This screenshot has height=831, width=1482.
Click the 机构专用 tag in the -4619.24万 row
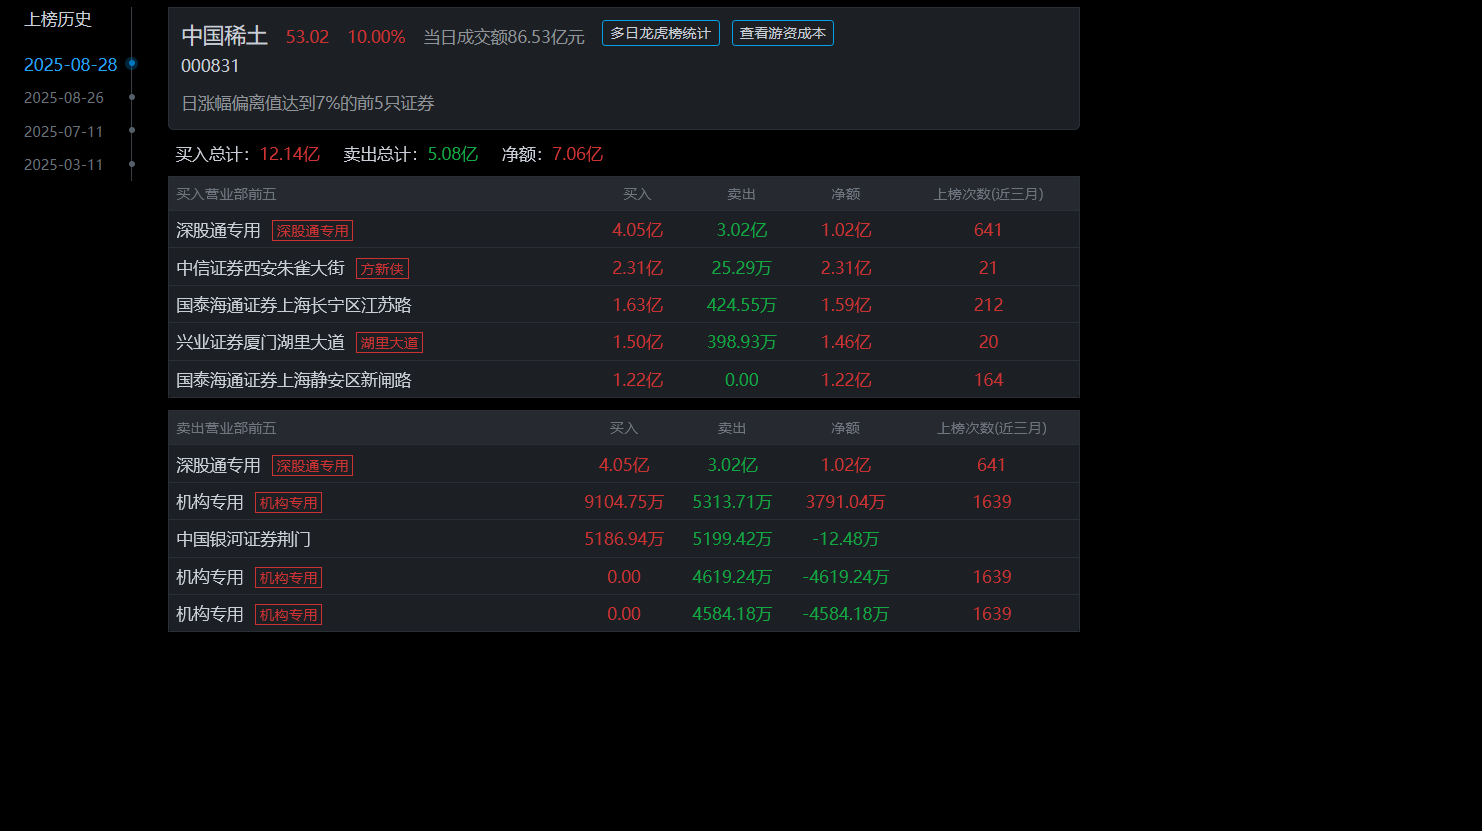[x=288, y=578]
